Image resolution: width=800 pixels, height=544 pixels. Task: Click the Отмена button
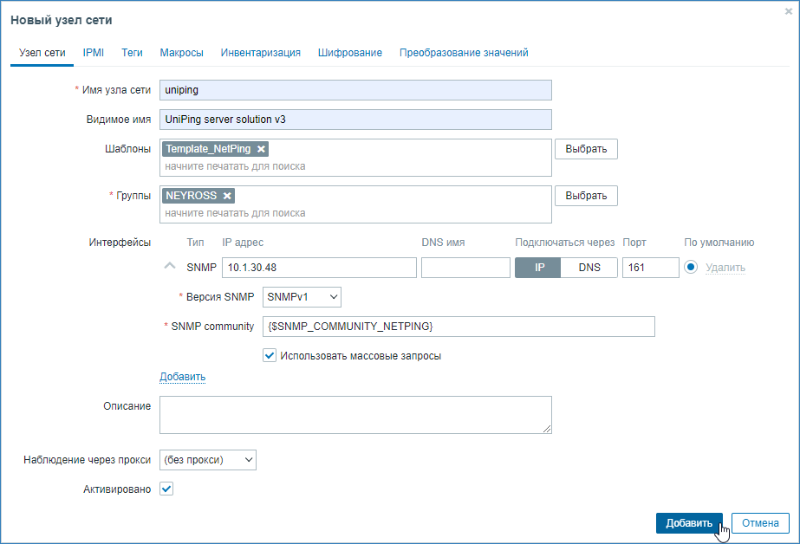760,523
